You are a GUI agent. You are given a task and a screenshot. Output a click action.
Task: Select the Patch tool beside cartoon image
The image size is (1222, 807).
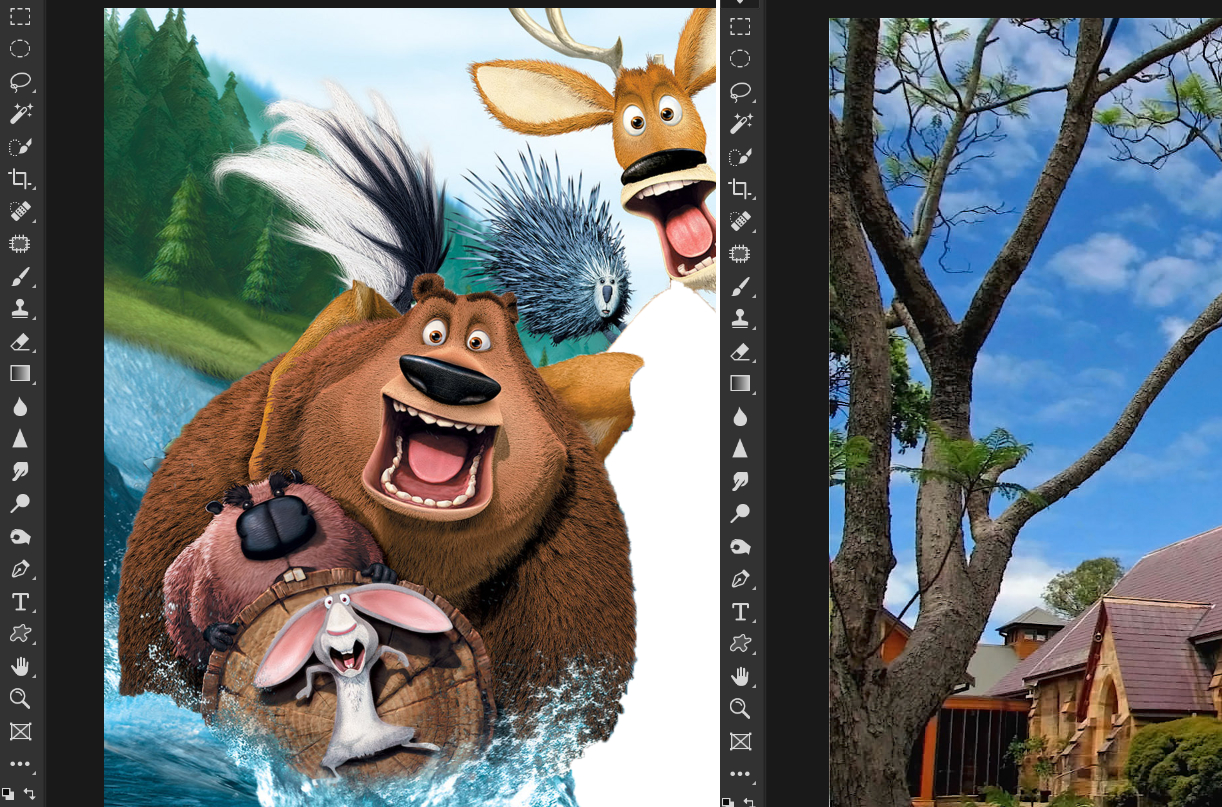(20, 244)
